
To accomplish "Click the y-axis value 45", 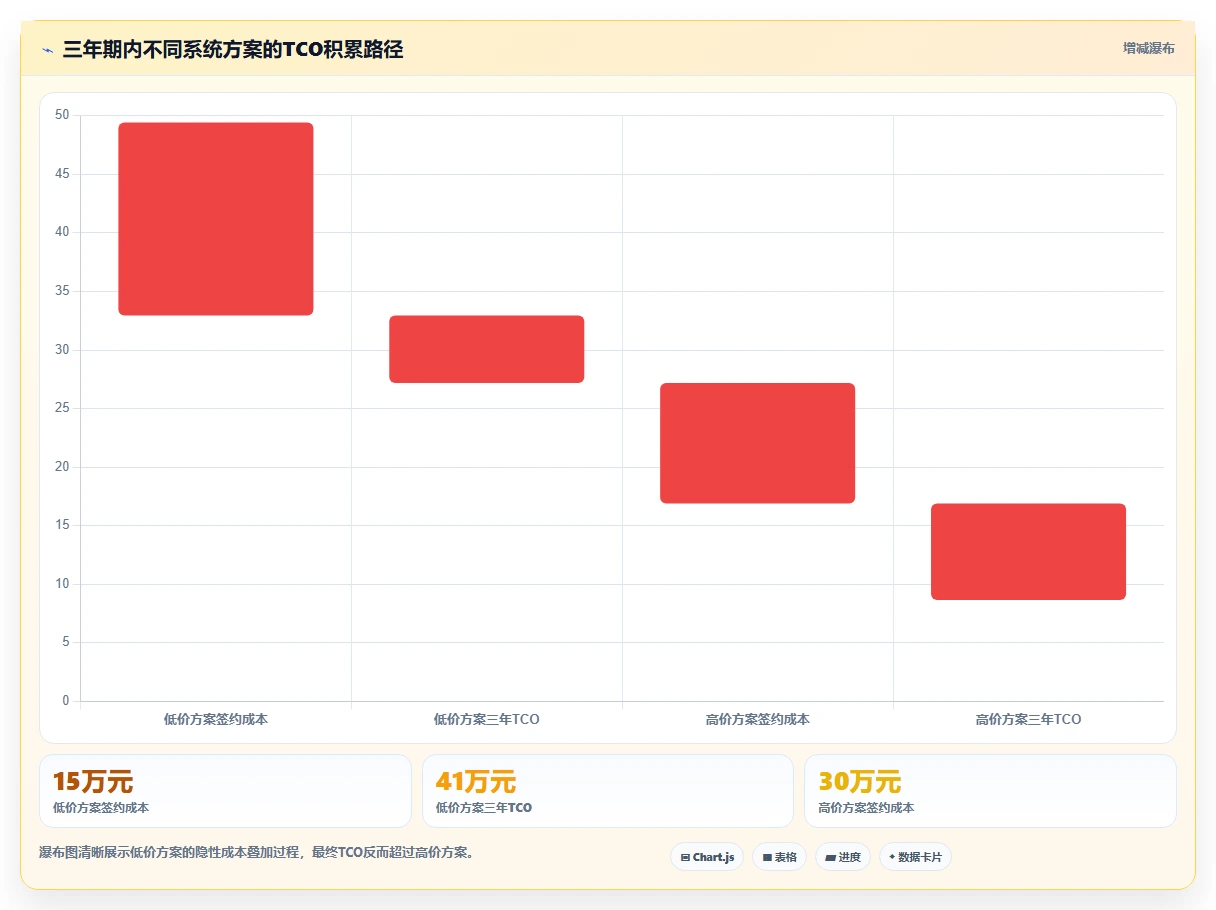I will tap(62, 174).
